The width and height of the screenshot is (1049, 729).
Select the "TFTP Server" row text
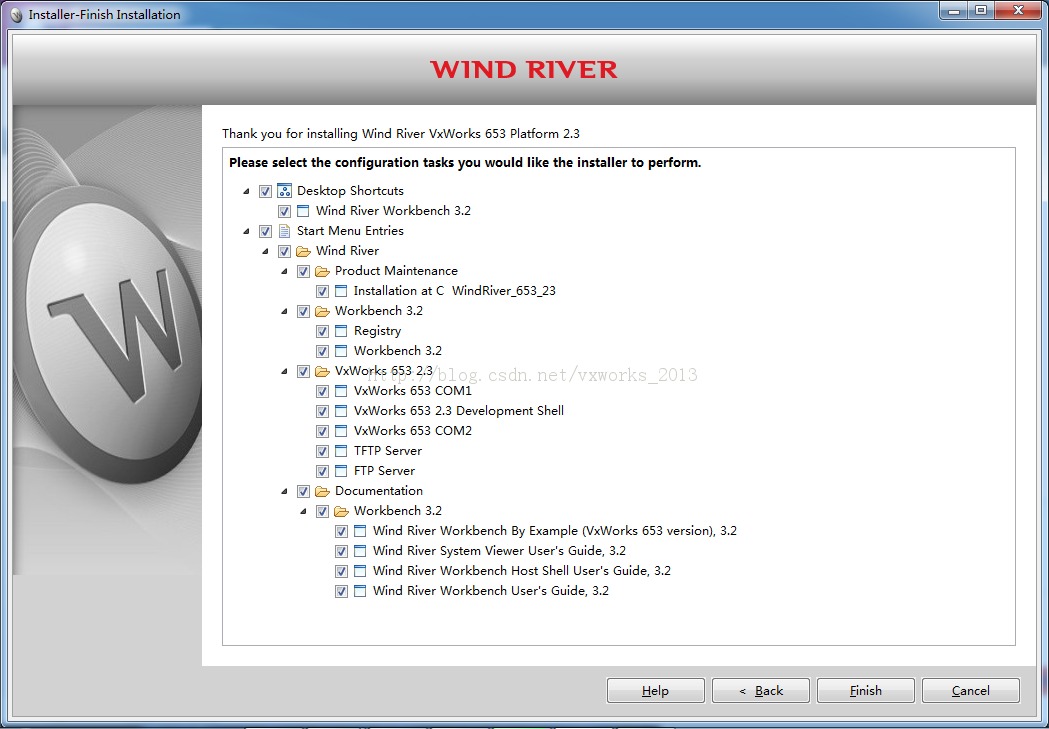[x=388, y=451]
